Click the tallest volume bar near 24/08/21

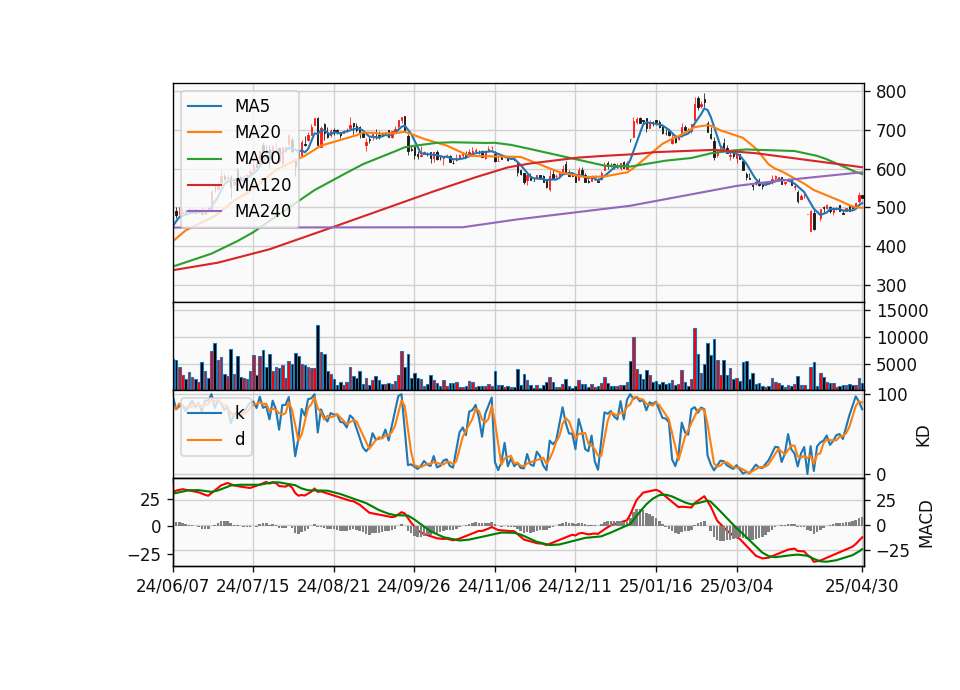point(318,358)
